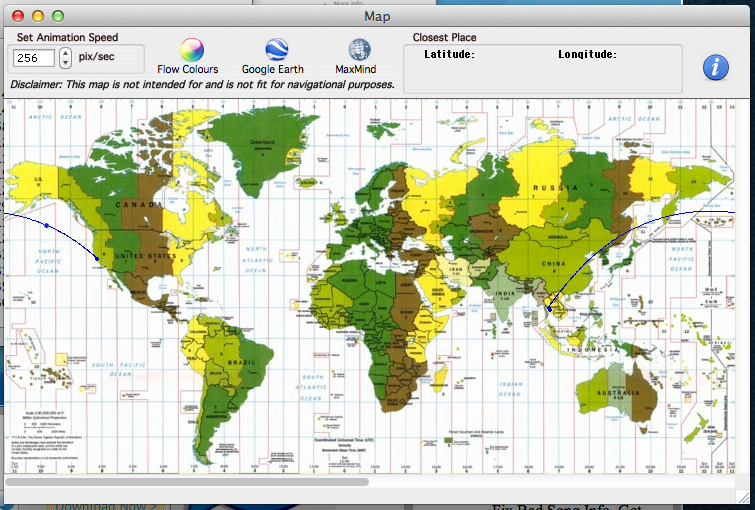Click the Flow Colours label
This screenshot has height=510, width=755.
pos(188,70)
